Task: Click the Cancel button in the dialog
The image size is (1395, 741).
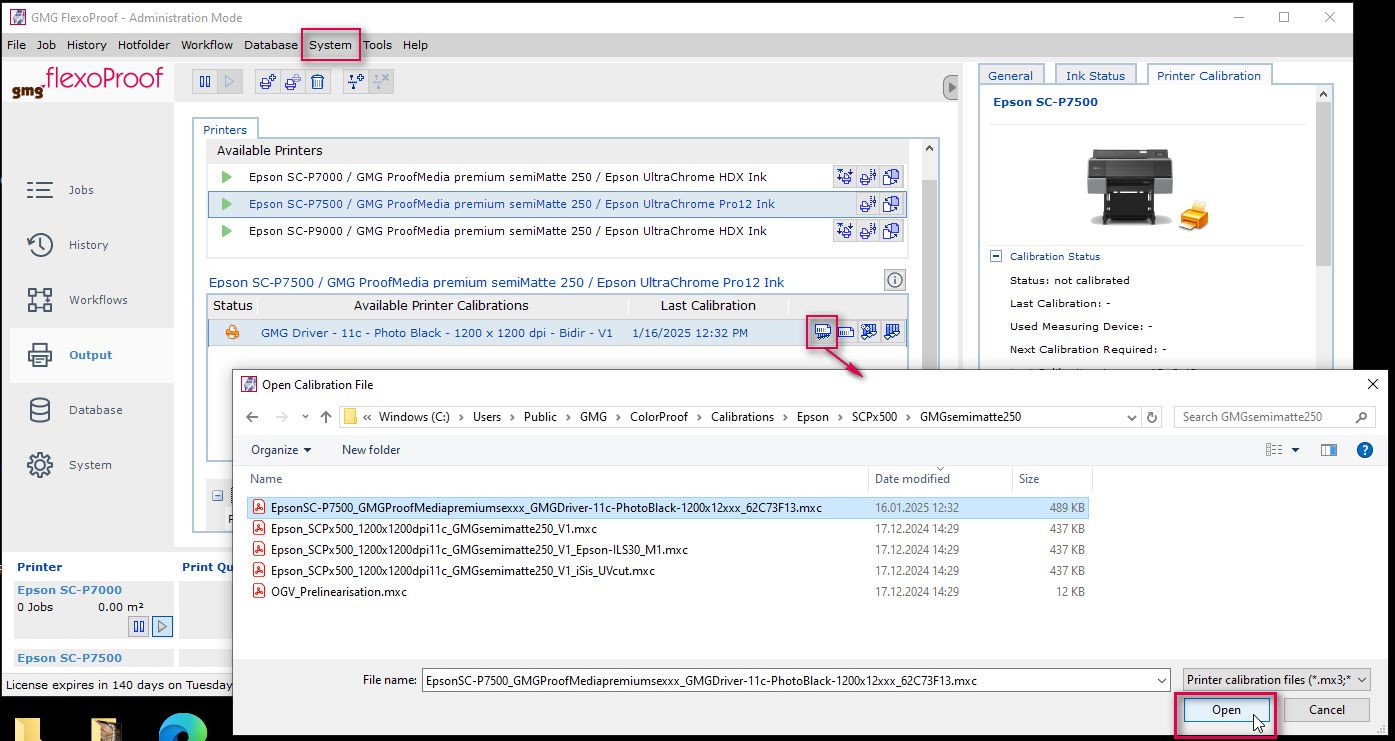Action: click(1326, 710)
